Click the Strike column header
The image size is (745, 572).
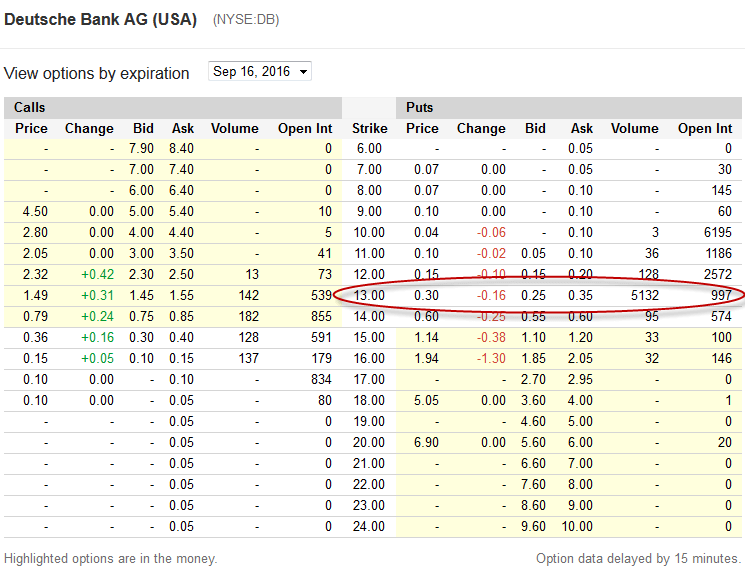[370, 128]
